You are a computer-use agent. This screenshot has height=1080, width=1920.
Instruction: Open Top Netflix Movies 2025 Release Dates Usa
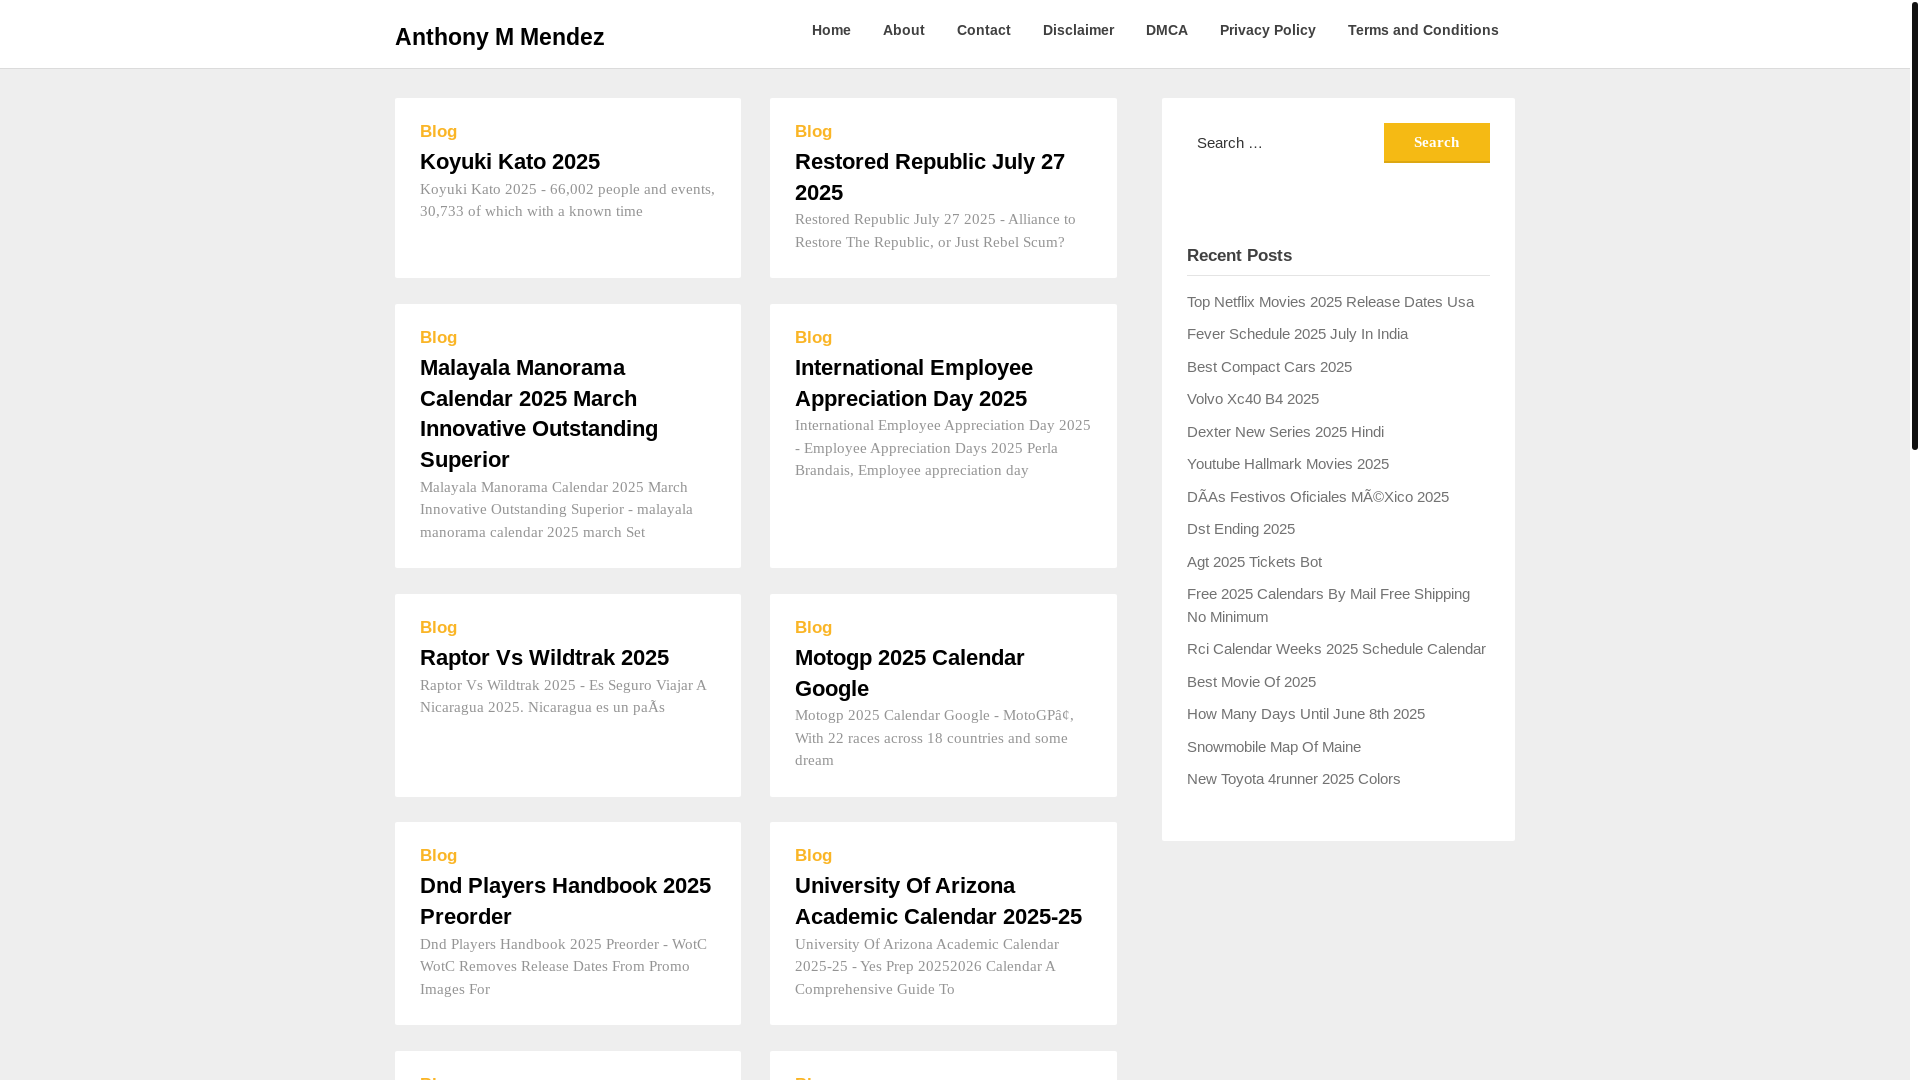click(1330, 302)
